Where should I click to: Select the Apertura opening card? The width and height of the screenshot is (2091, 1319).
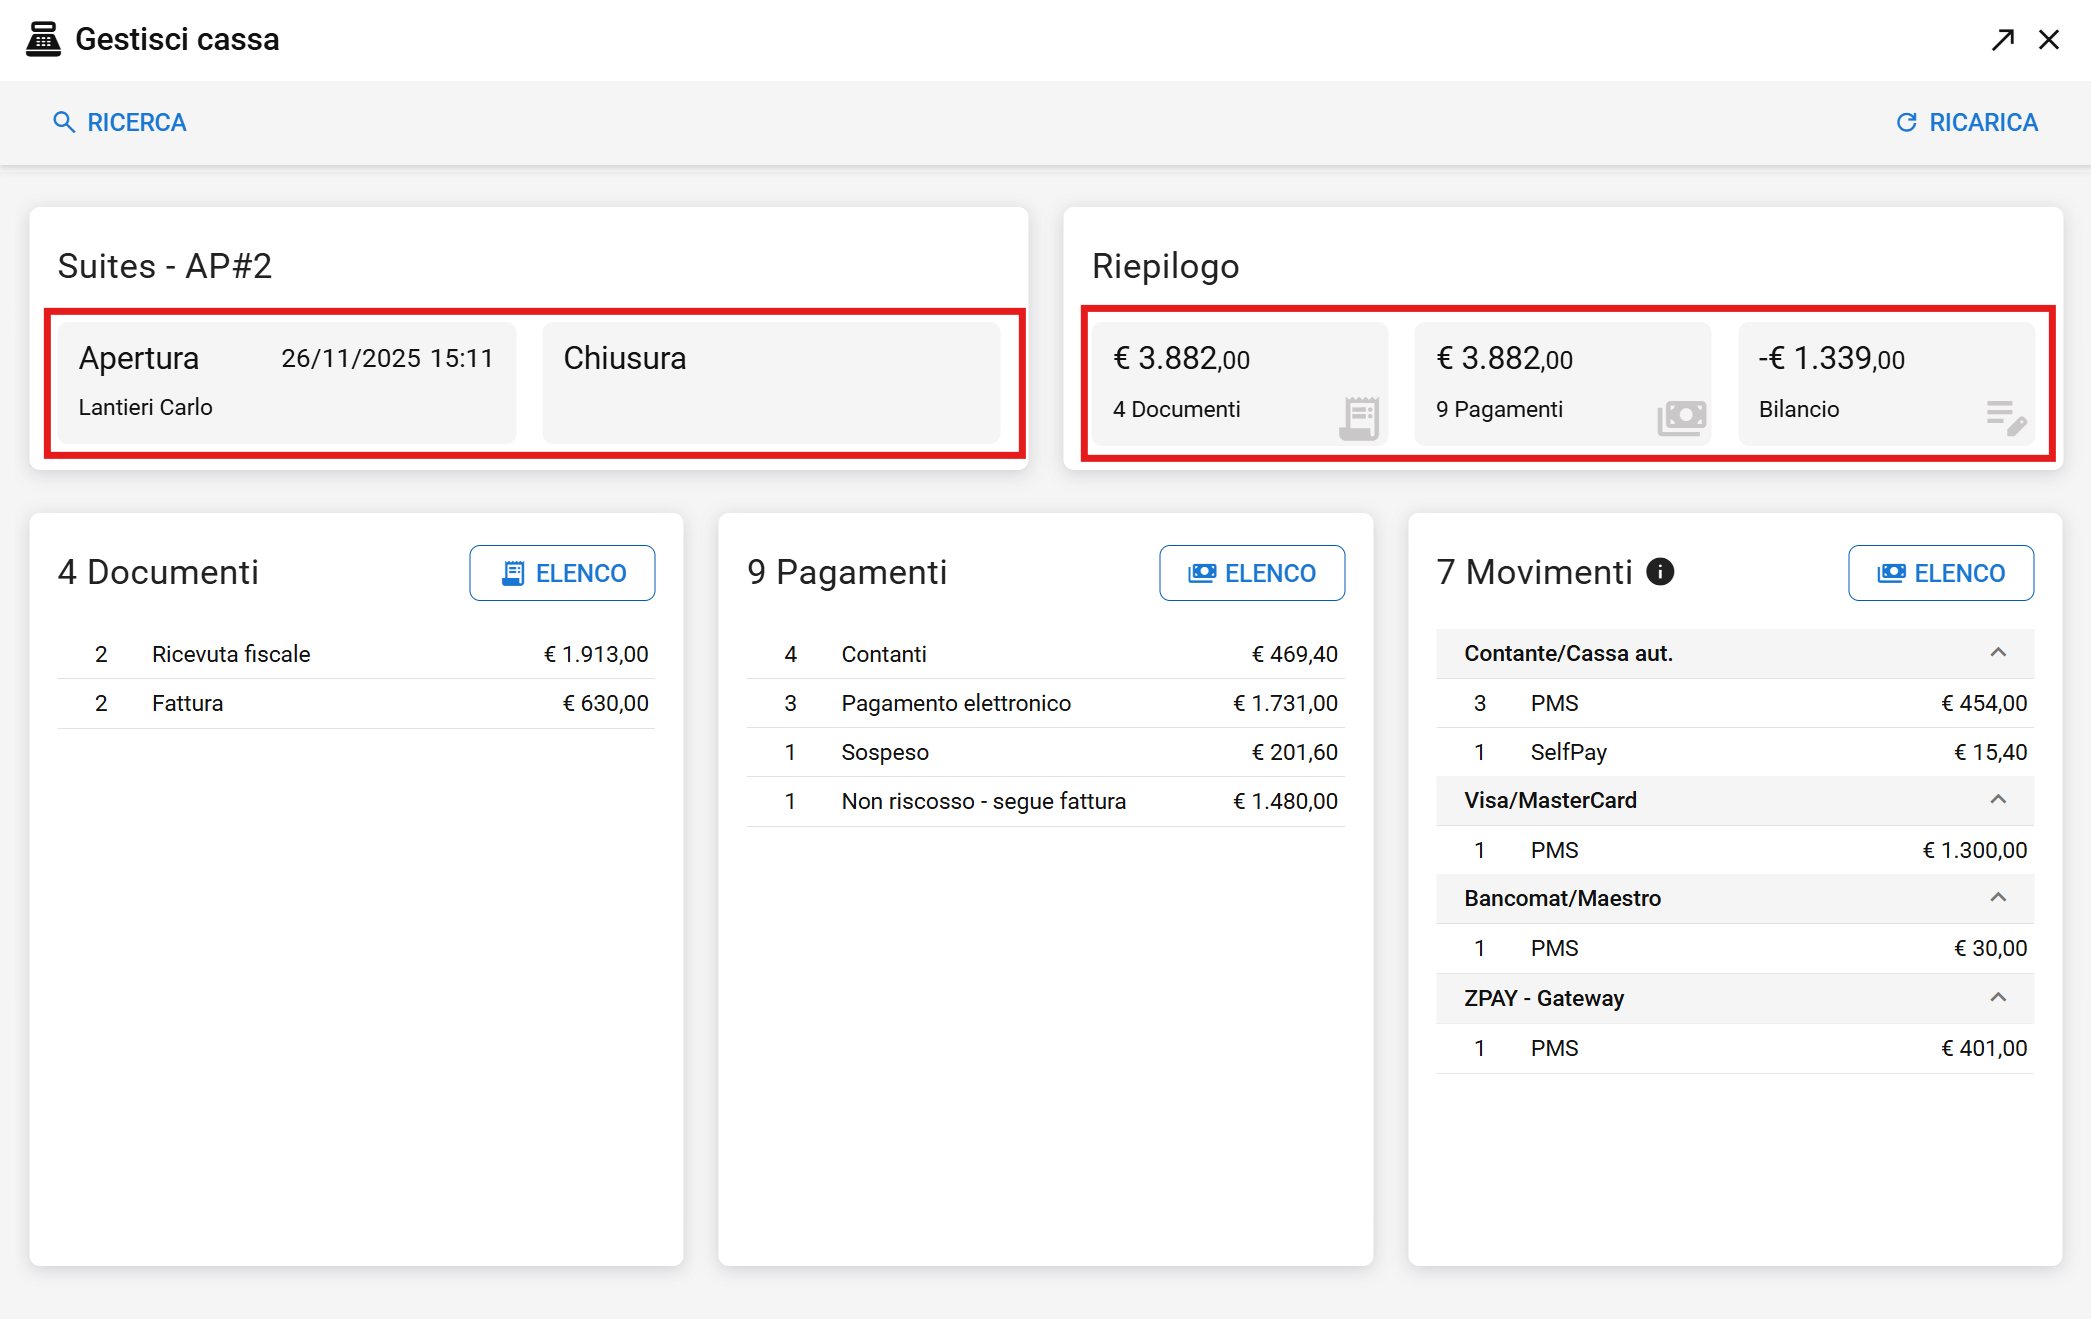287,382
